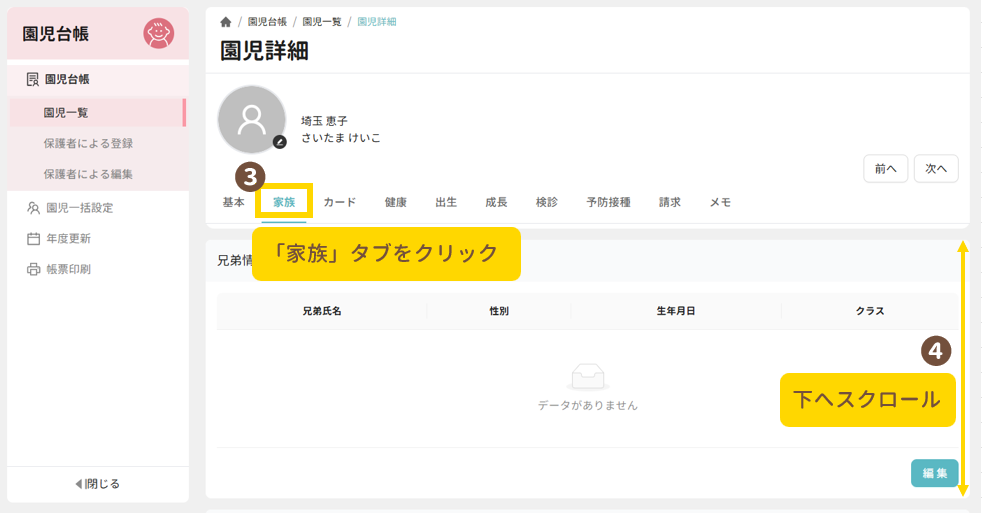Image resolution: width=982 pixels, height=513 pixels.
Task: Click the smiling child logo icon
Action: [158, 34]
